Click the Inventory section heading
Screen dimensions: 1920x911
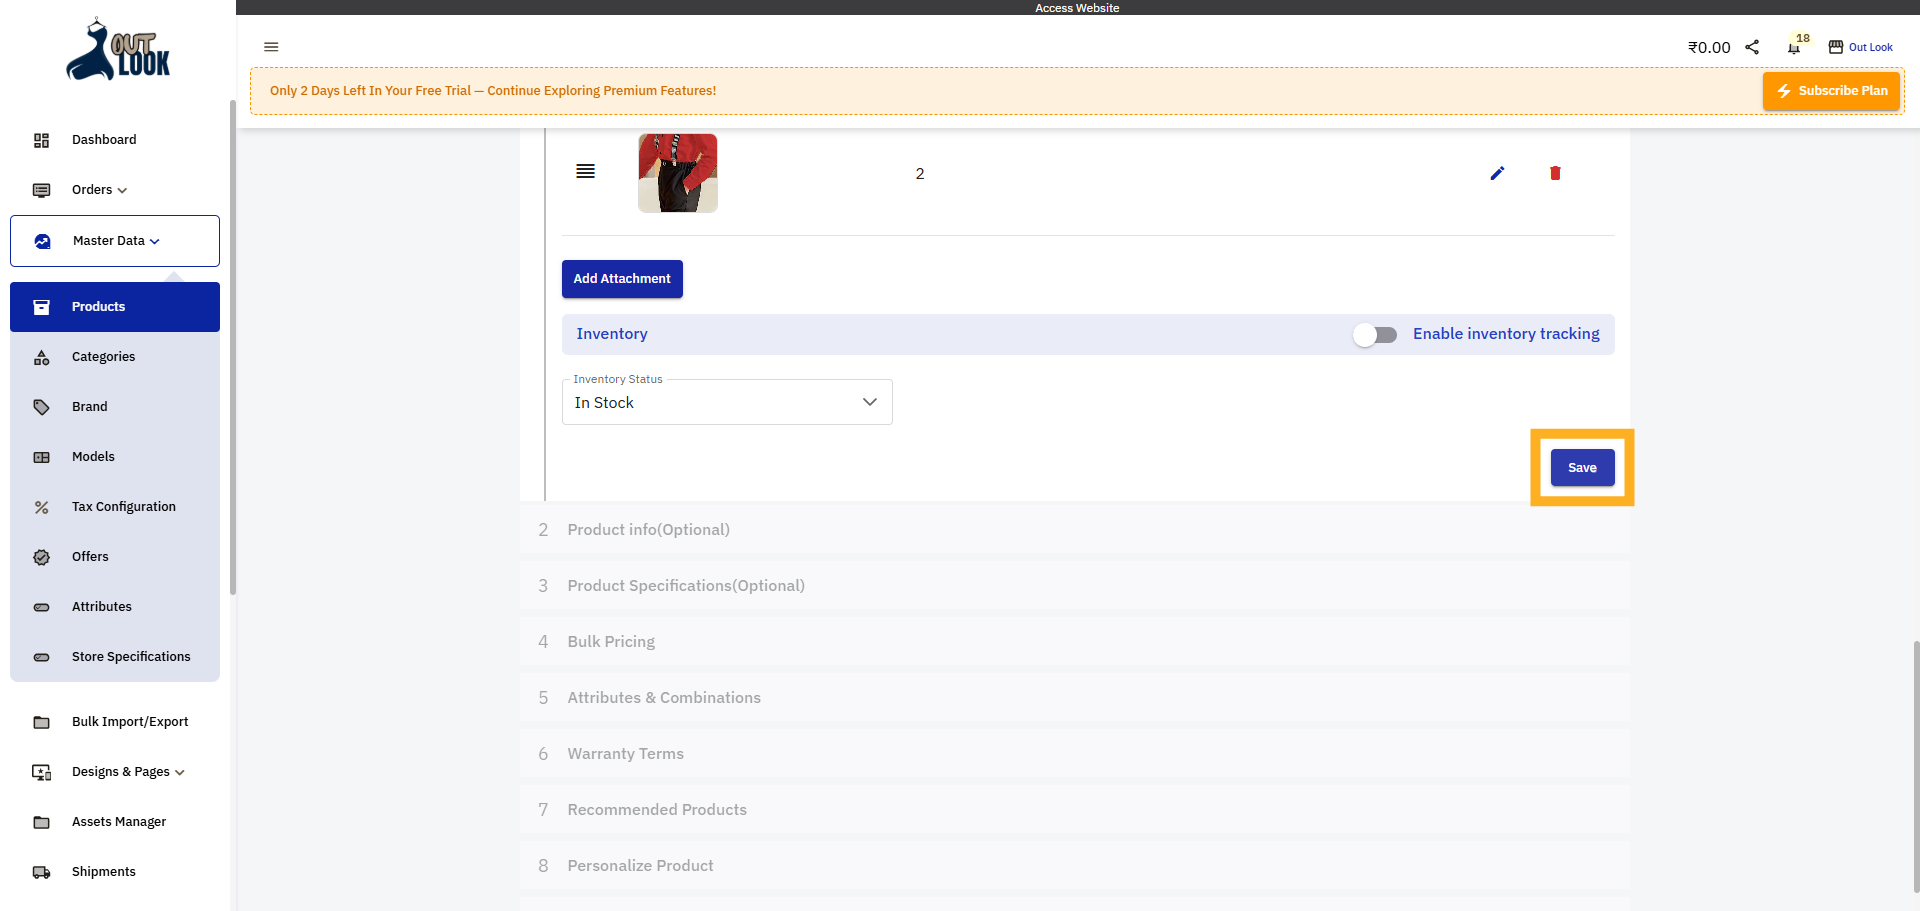click(x=612, y=334)
